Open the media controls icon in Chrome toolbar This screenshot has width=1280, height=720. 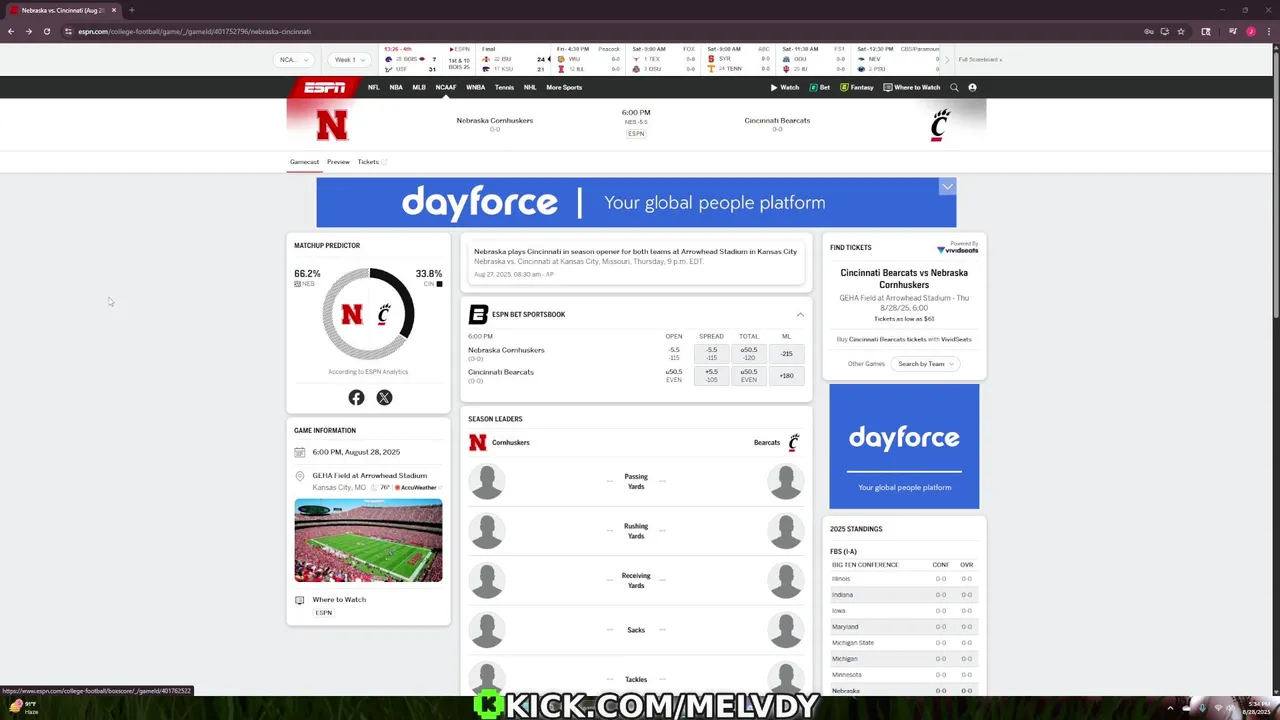pos(1233,31)
